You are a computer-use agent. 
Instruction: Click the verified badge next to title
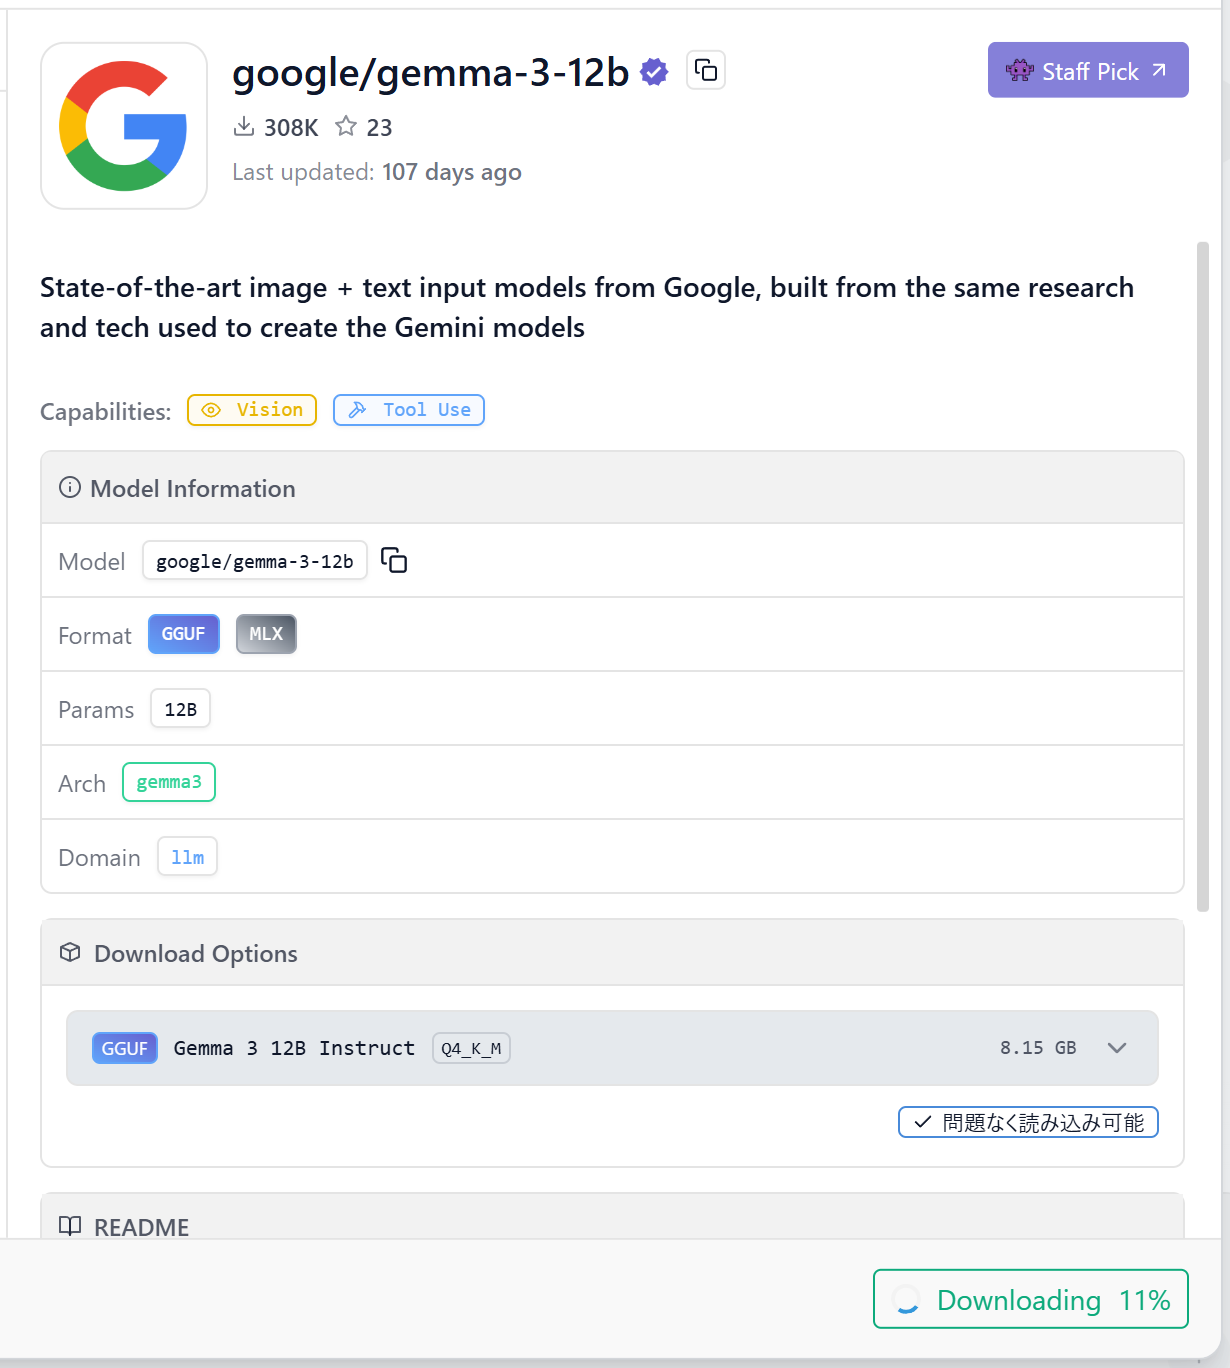654,72
